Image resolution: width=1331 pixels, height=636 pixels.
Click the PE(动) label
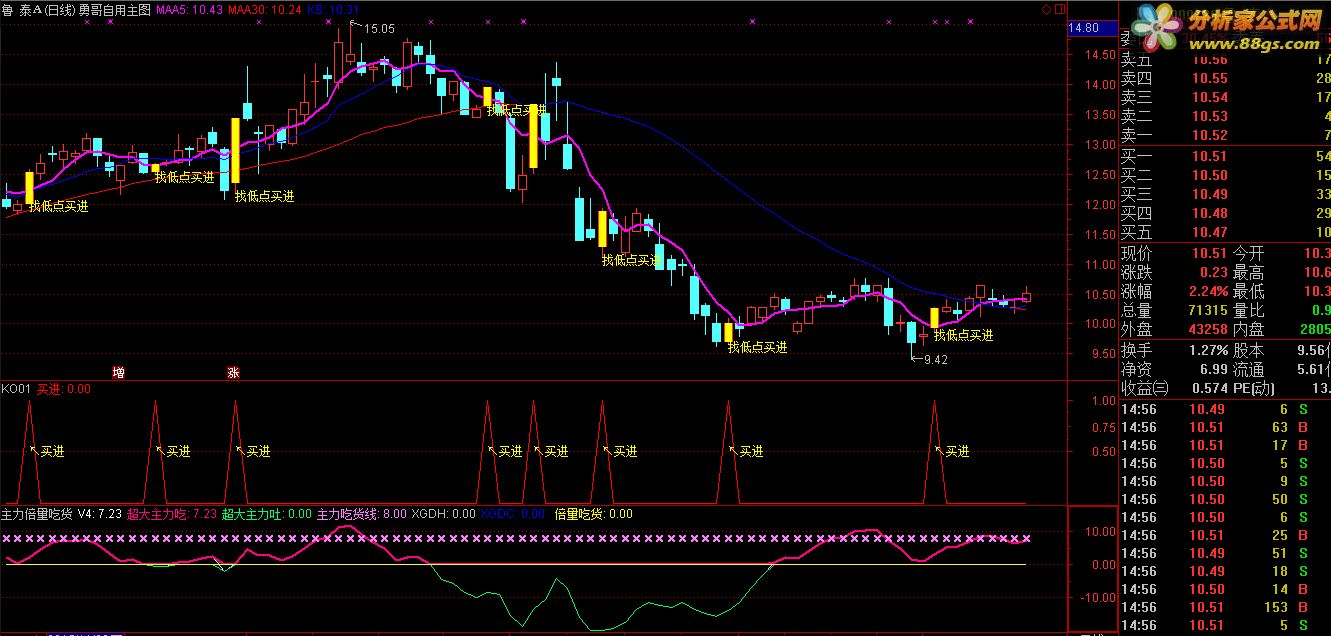pos(1254,388)
